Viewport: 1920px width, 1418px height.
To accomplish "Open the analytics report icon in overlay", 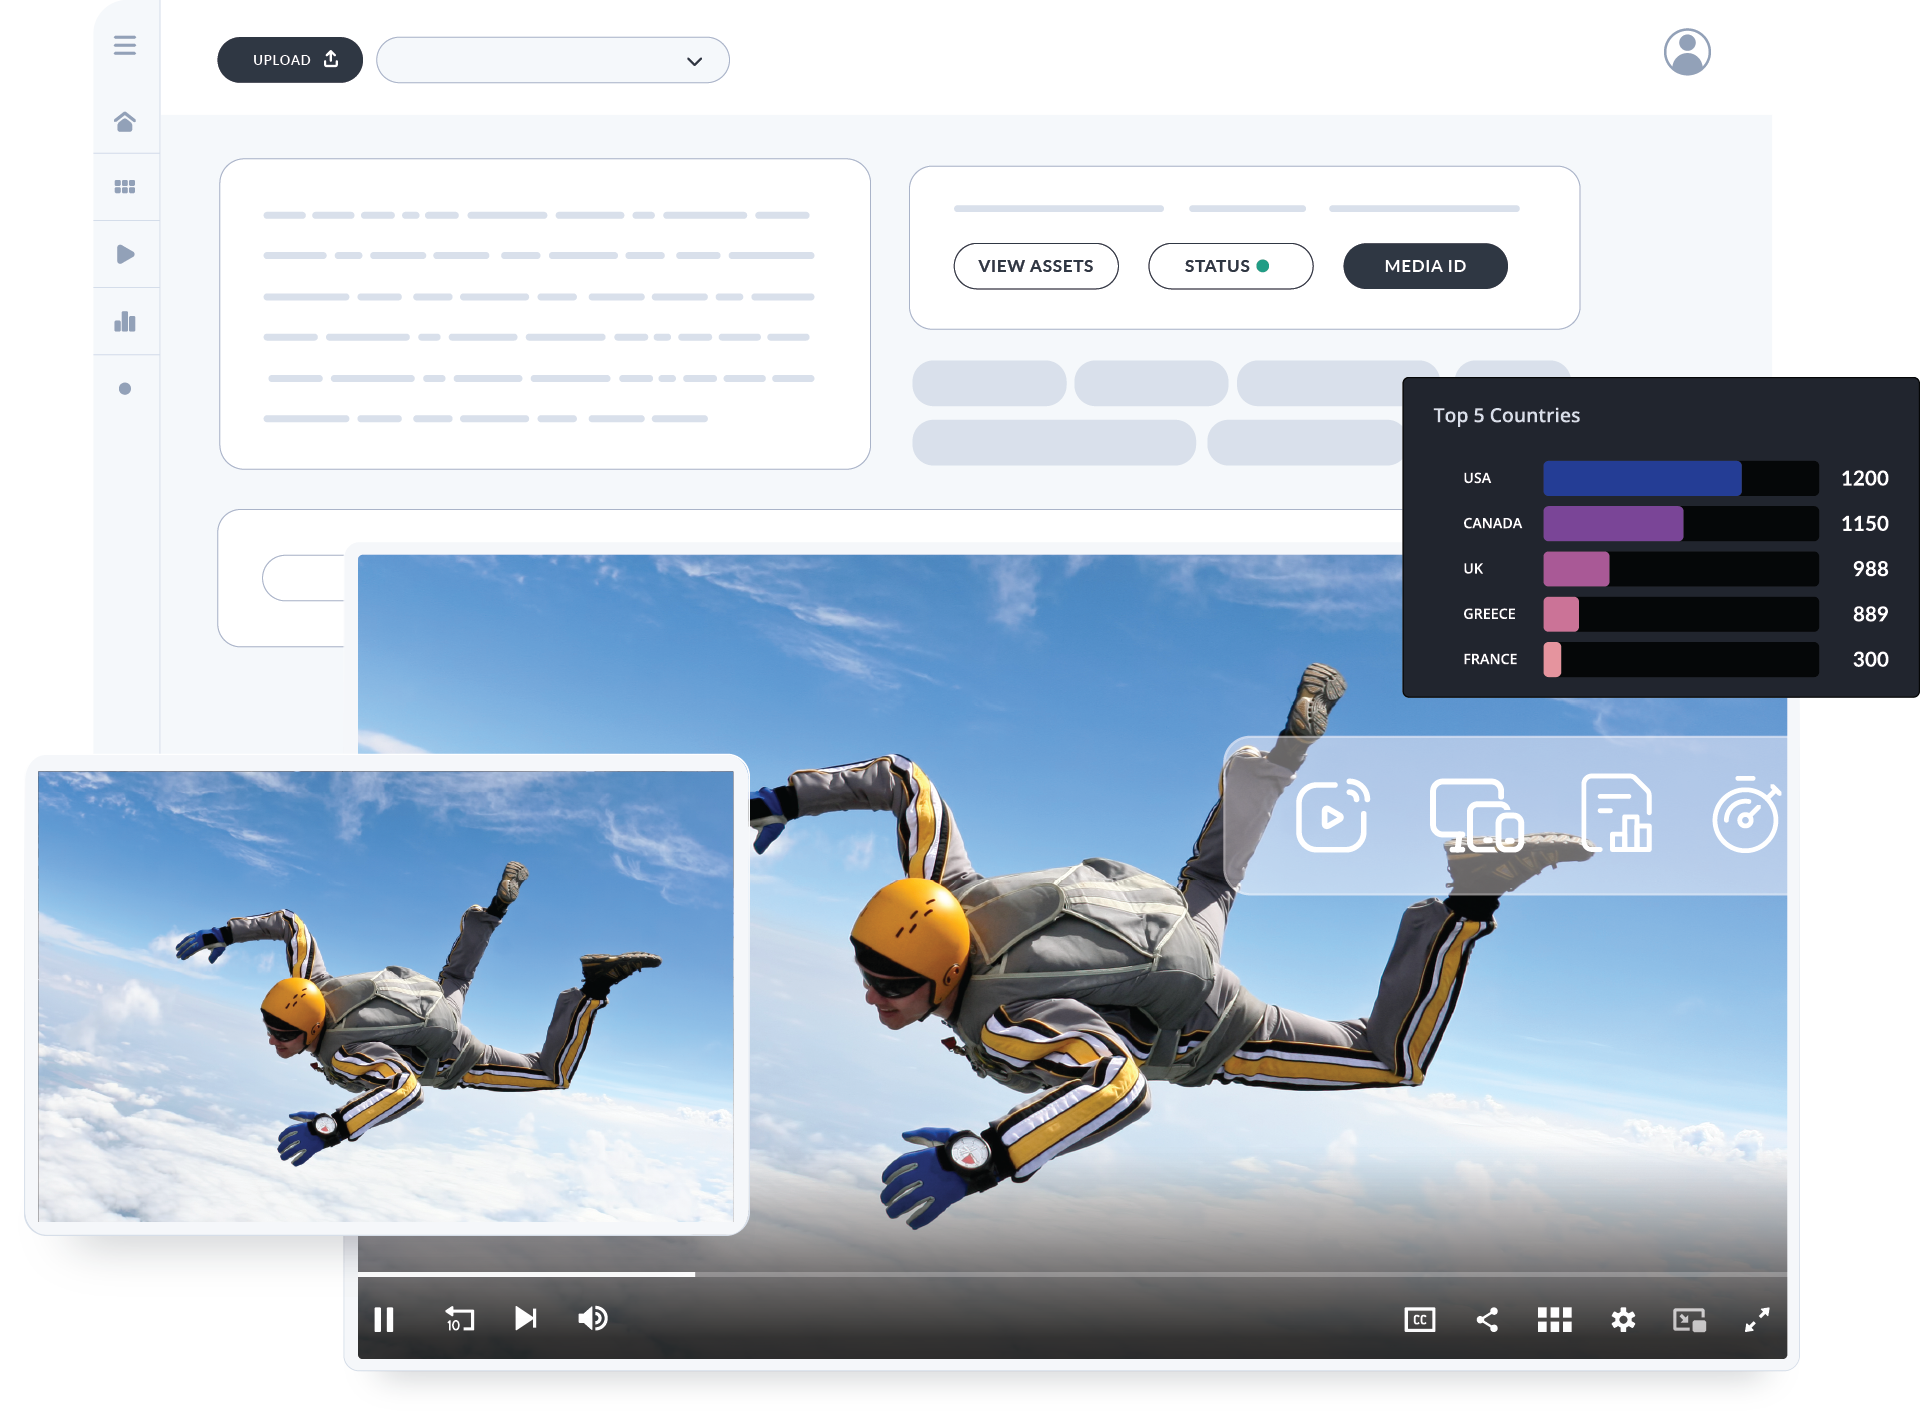I will pos(1617,815).
